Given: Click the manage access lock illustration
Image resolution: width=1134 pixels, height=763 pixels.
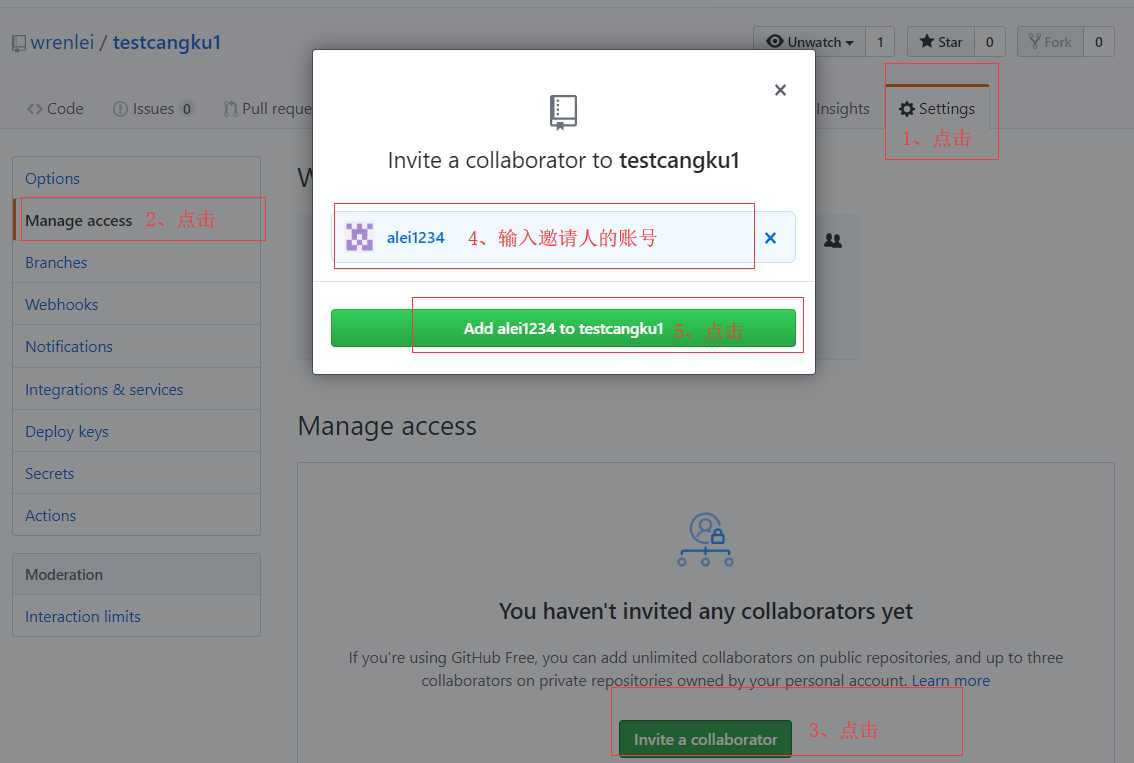Looking at the screenshot, I should coord(705,540).
